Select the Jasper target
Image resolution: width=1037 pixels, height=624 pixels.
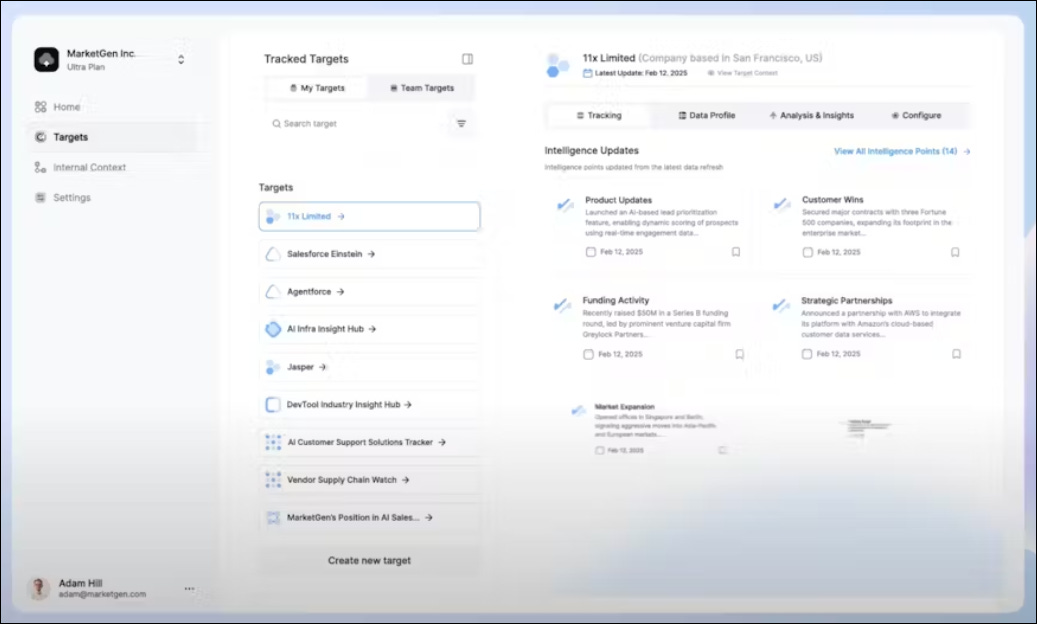coord(369,367)
